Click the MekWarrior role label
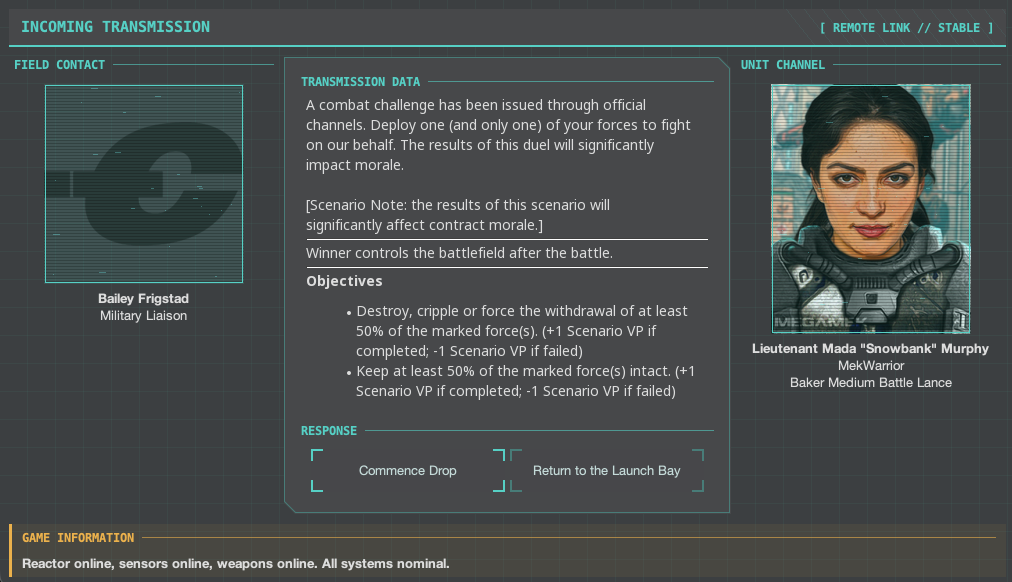Viewport: 1012px width, 582px height. coord(871,365)
